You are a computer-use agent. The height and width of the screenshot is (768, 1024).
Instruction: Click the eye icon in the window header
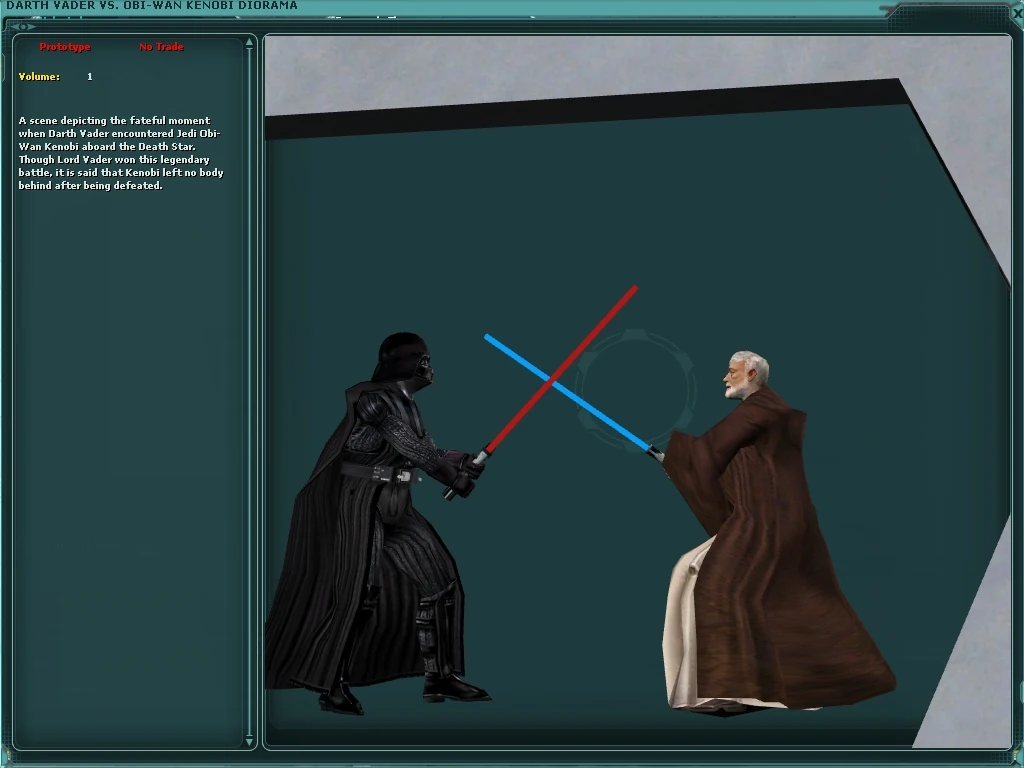(22, 27)
